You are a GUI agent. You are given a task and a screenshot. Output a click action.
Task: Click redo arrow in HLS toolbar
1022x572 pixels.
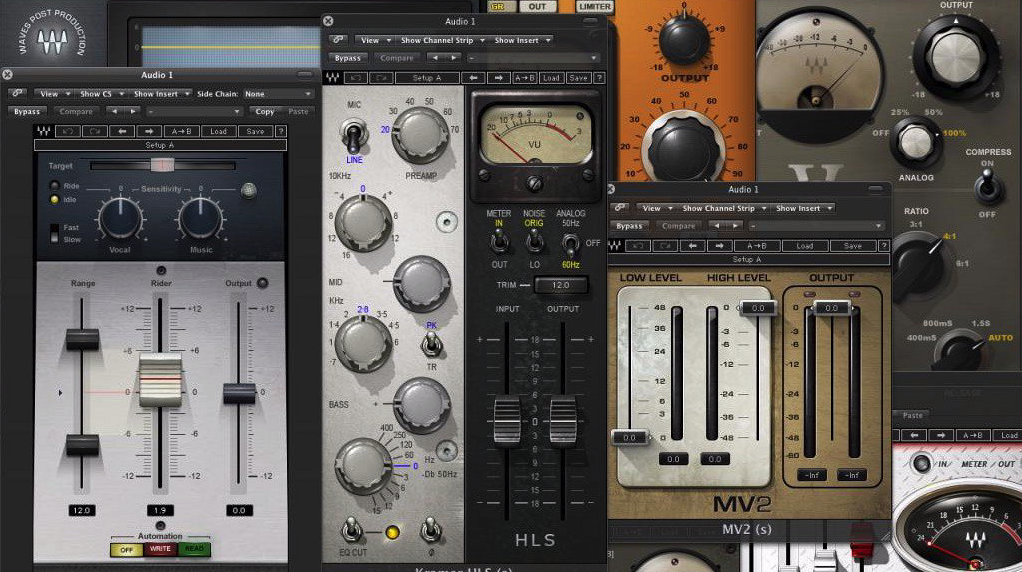pyautogui.click(x=381, y=78)
